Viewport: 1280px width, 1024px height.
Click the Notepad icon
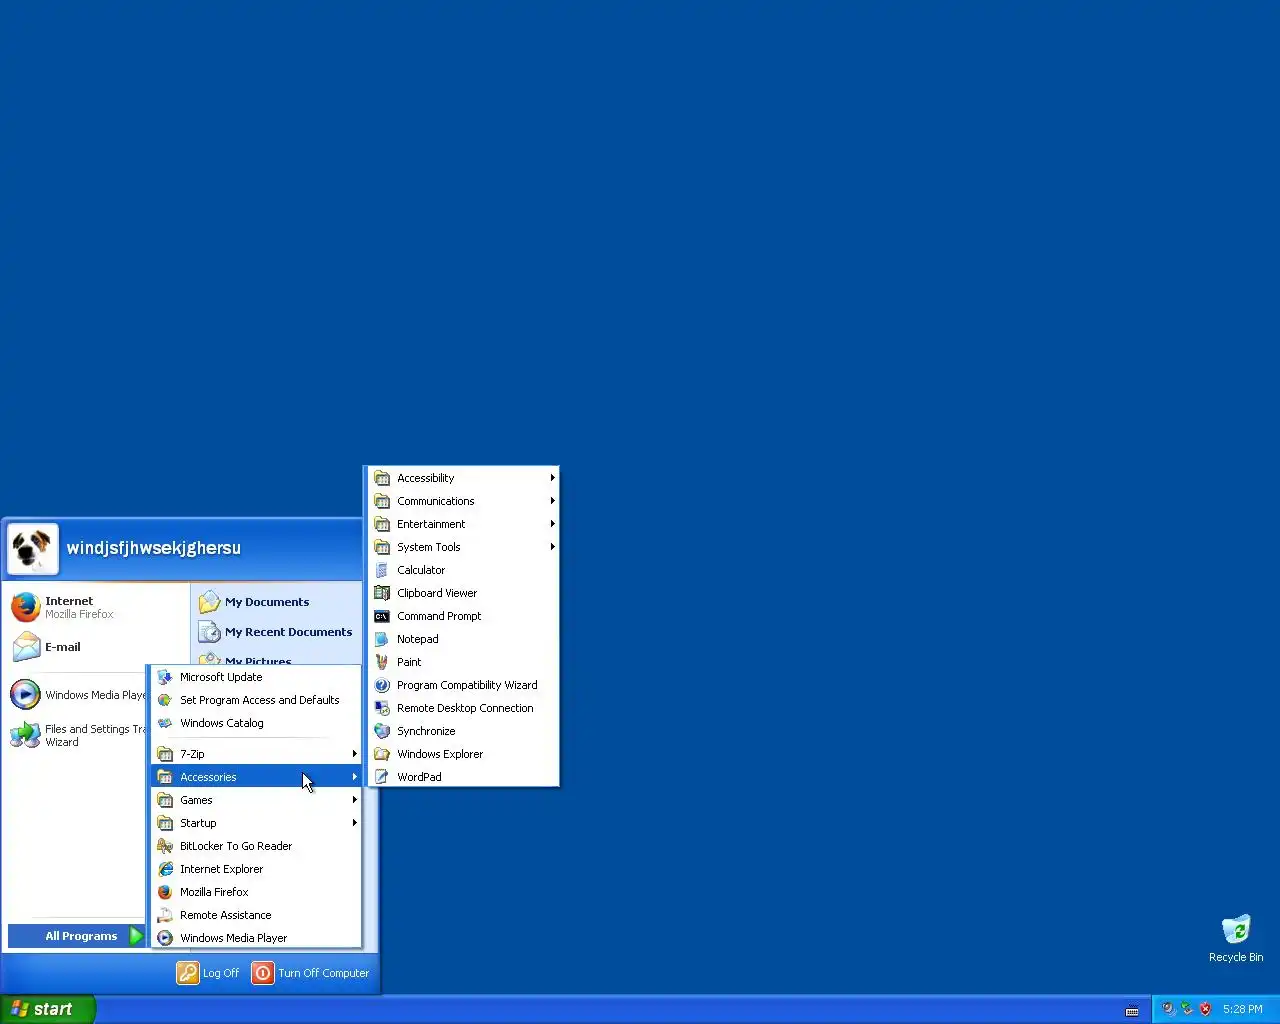click(382, 639)
